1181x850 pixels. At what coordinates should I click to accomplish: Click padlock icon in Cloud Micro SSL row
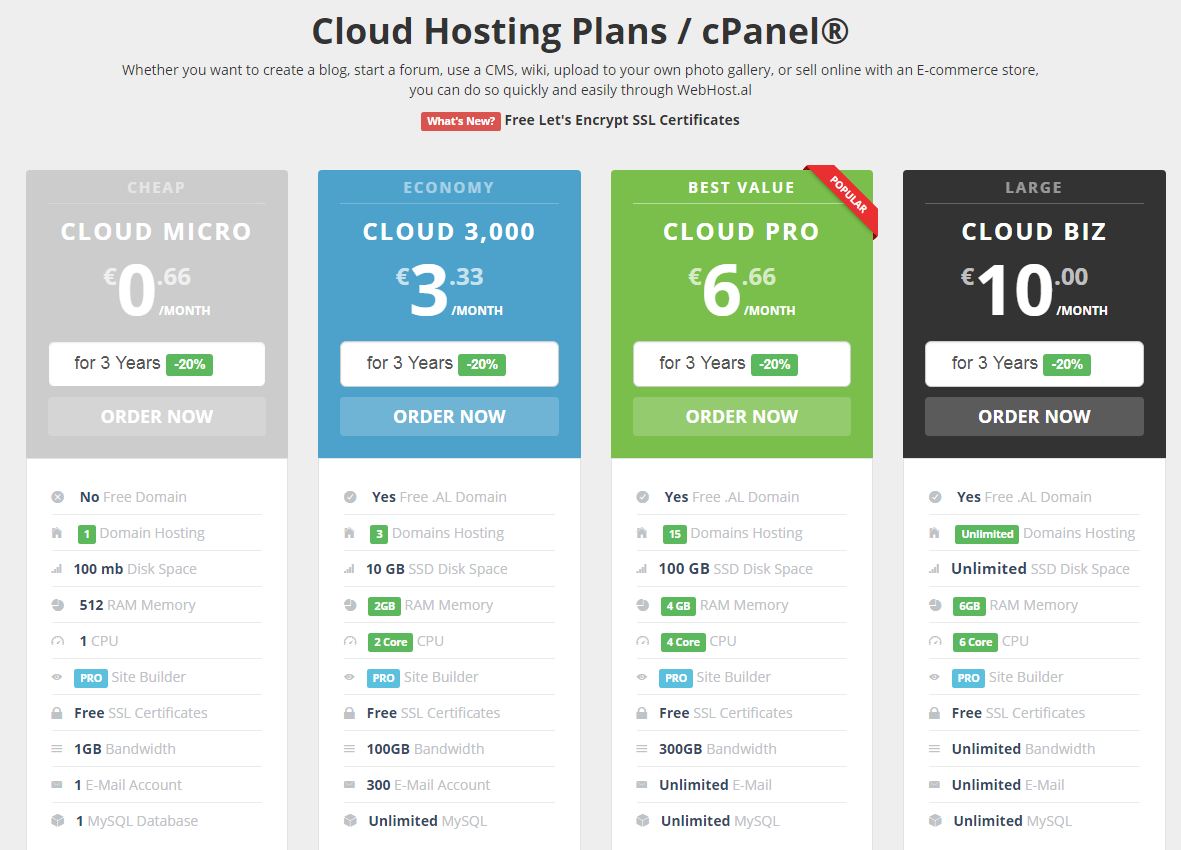click(x=56, y=713)
